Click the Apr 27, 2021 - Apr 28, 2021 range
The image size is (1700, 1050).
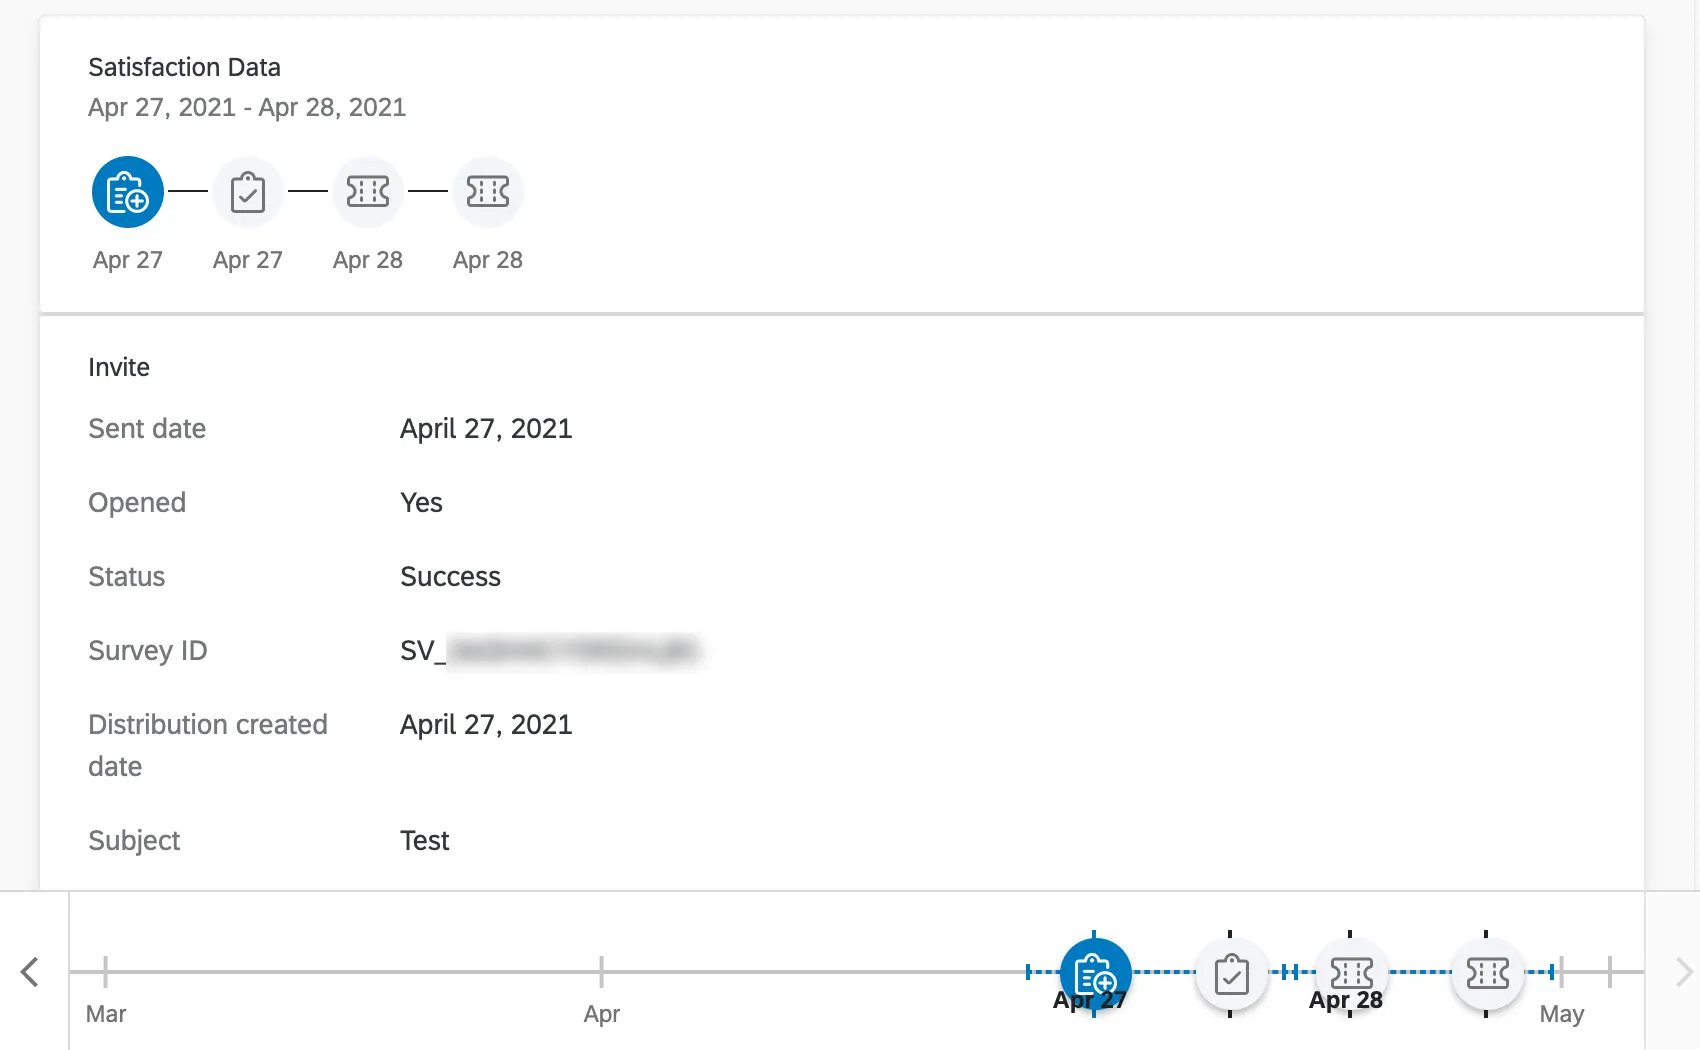[x=247, y=107]
